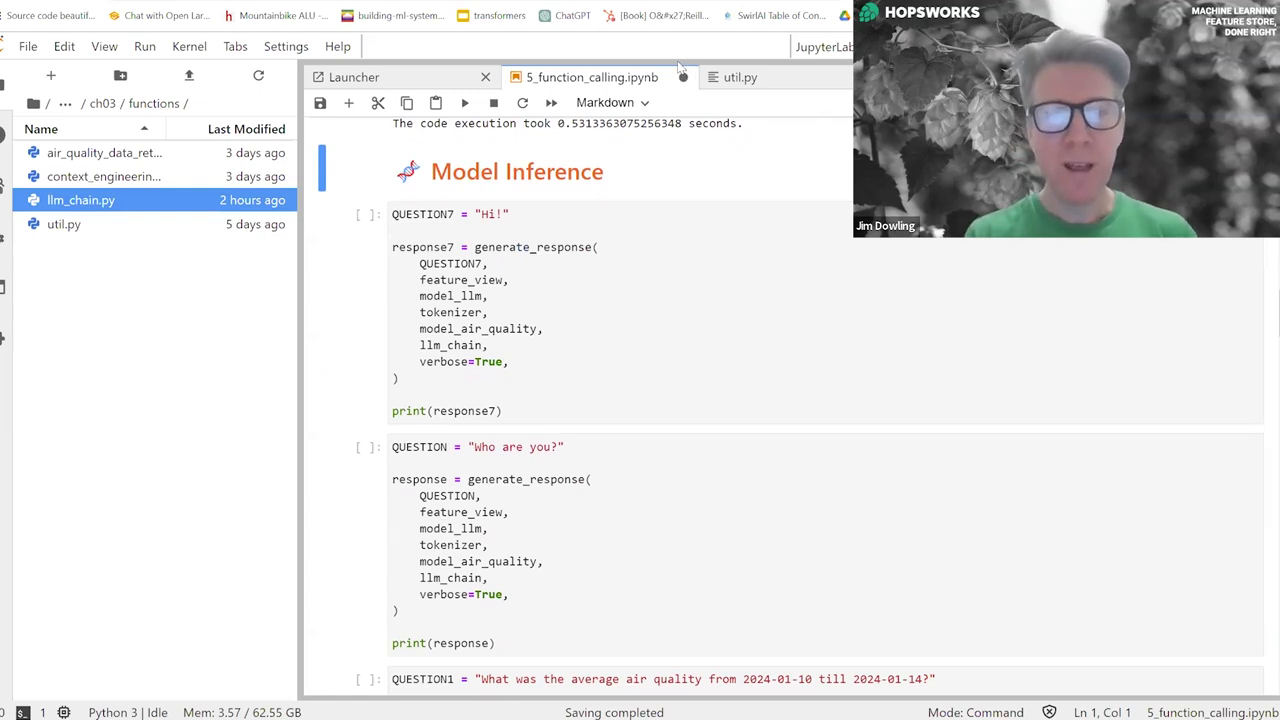1280x720 pixels.
Task: Save the notebook with the save icon
Action: click(x=320, y=103)
